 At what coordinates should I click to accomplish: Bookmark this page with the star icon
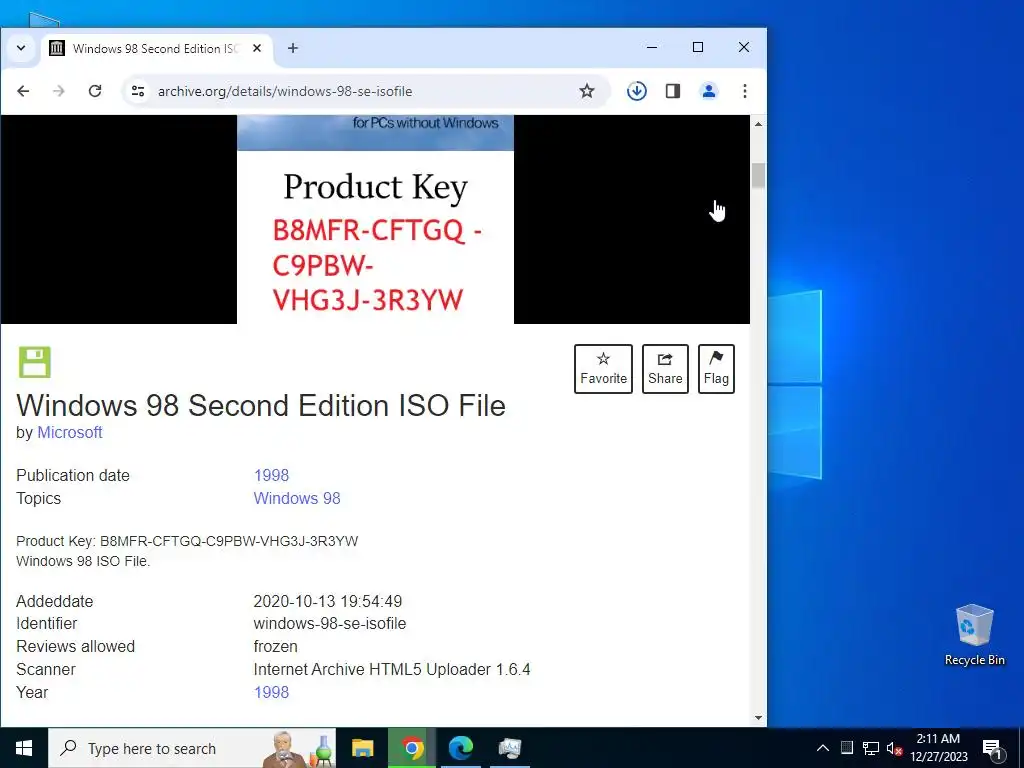[x=586, y=91]
